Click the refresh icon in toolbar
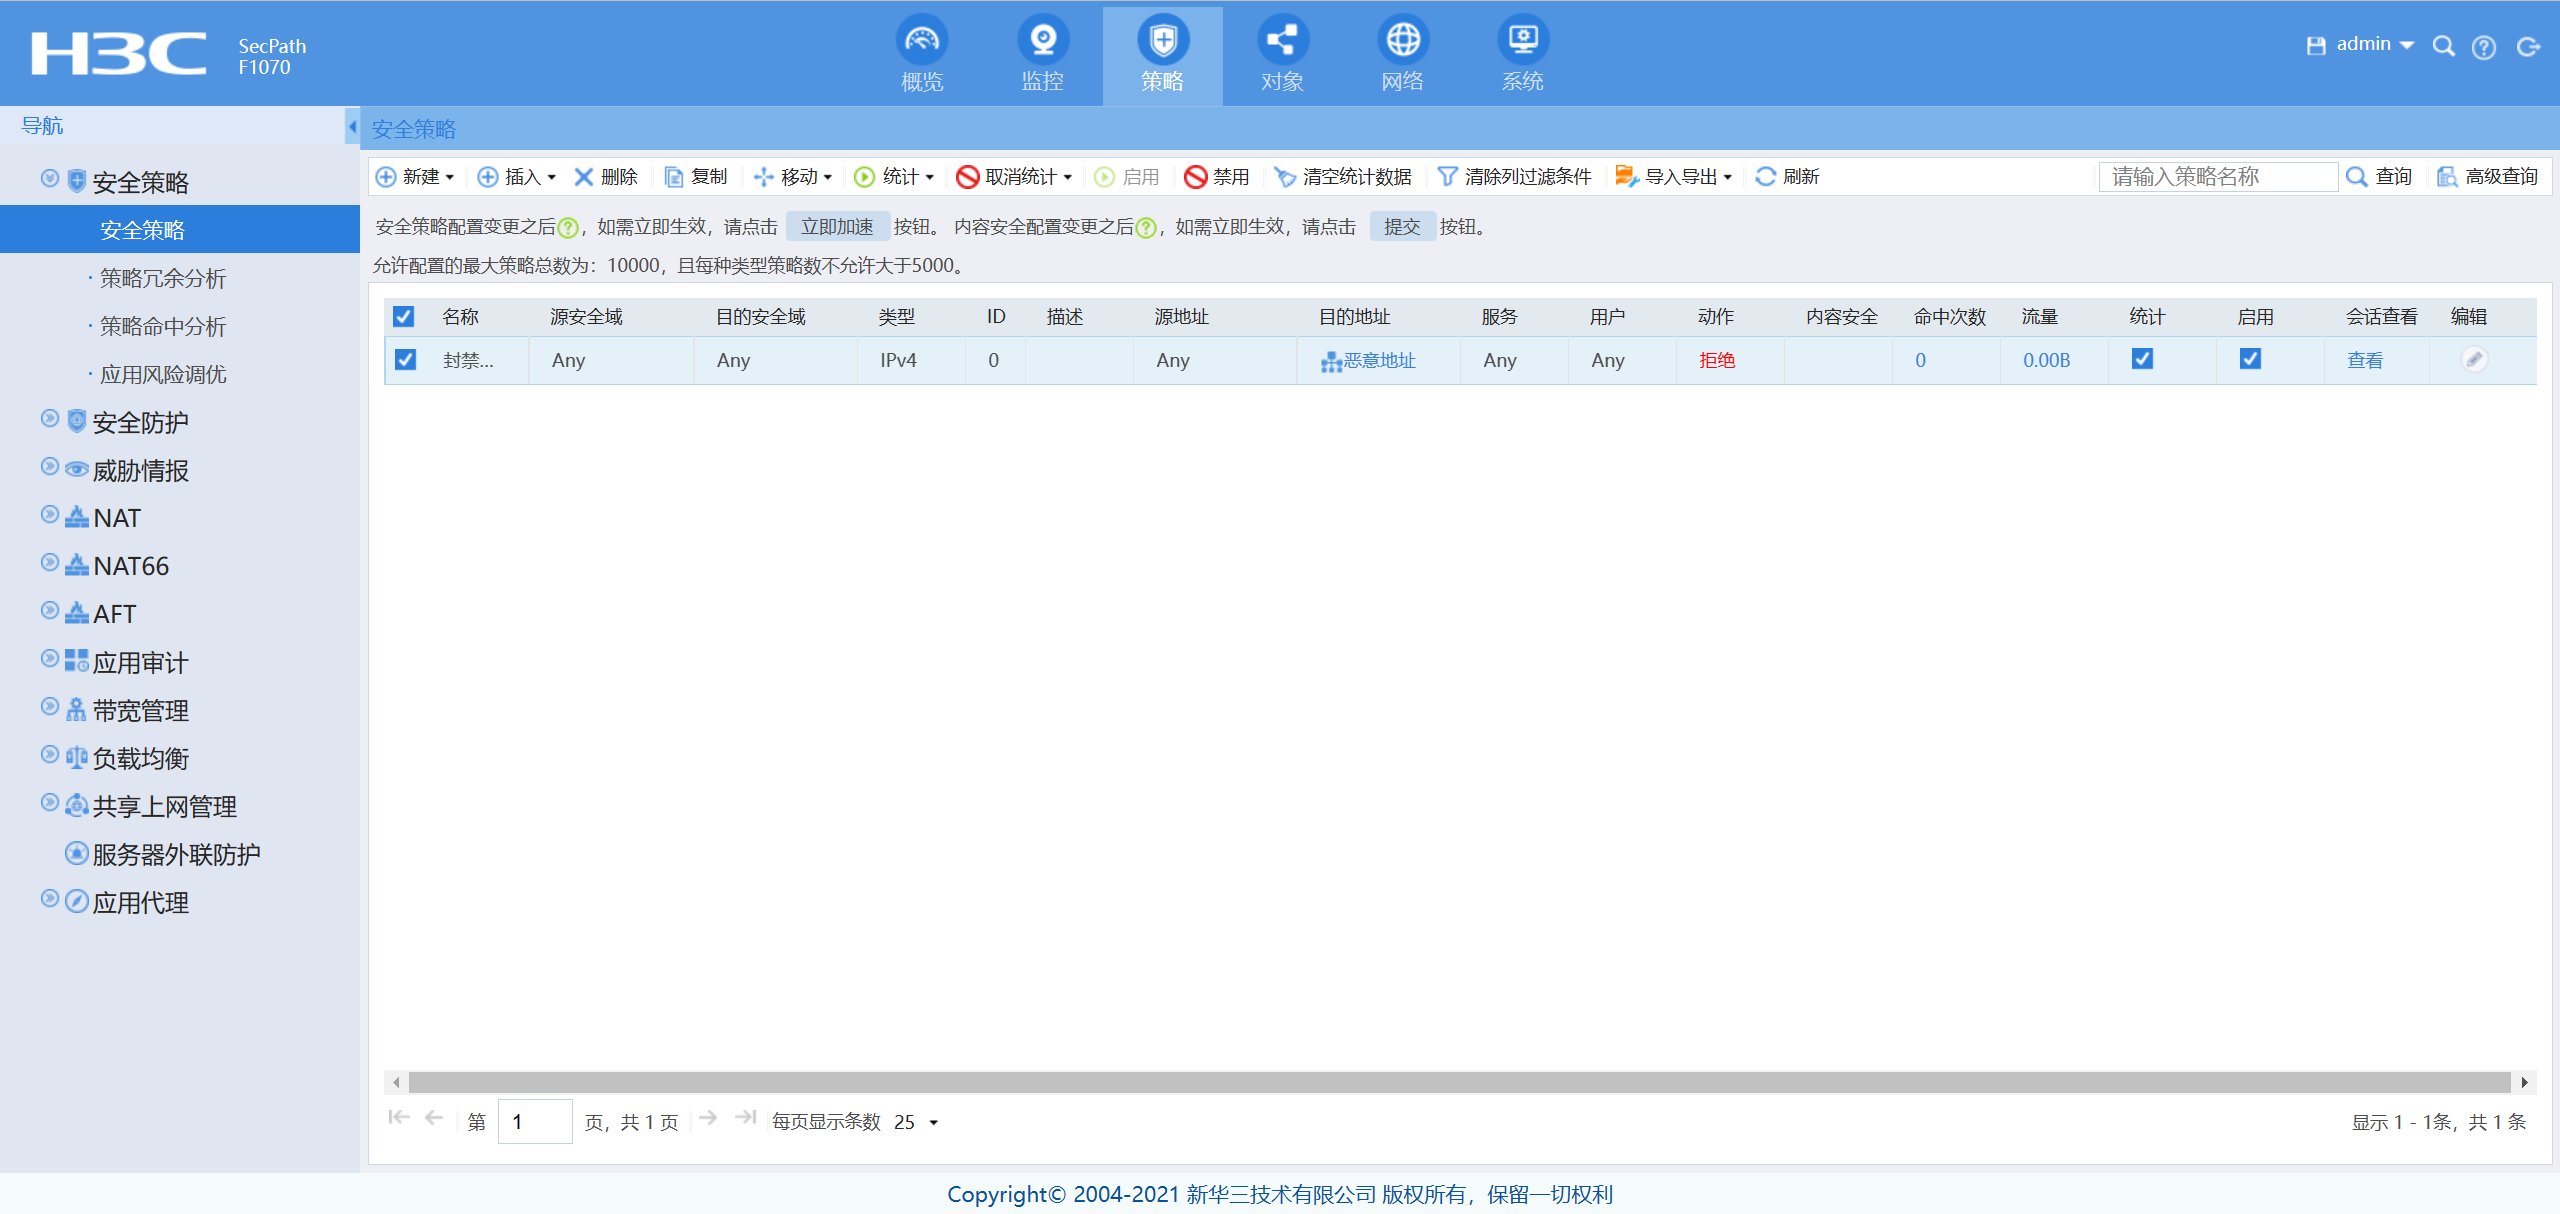The height and width of the screenshot is (1214, 2560). coord(1766,177)
